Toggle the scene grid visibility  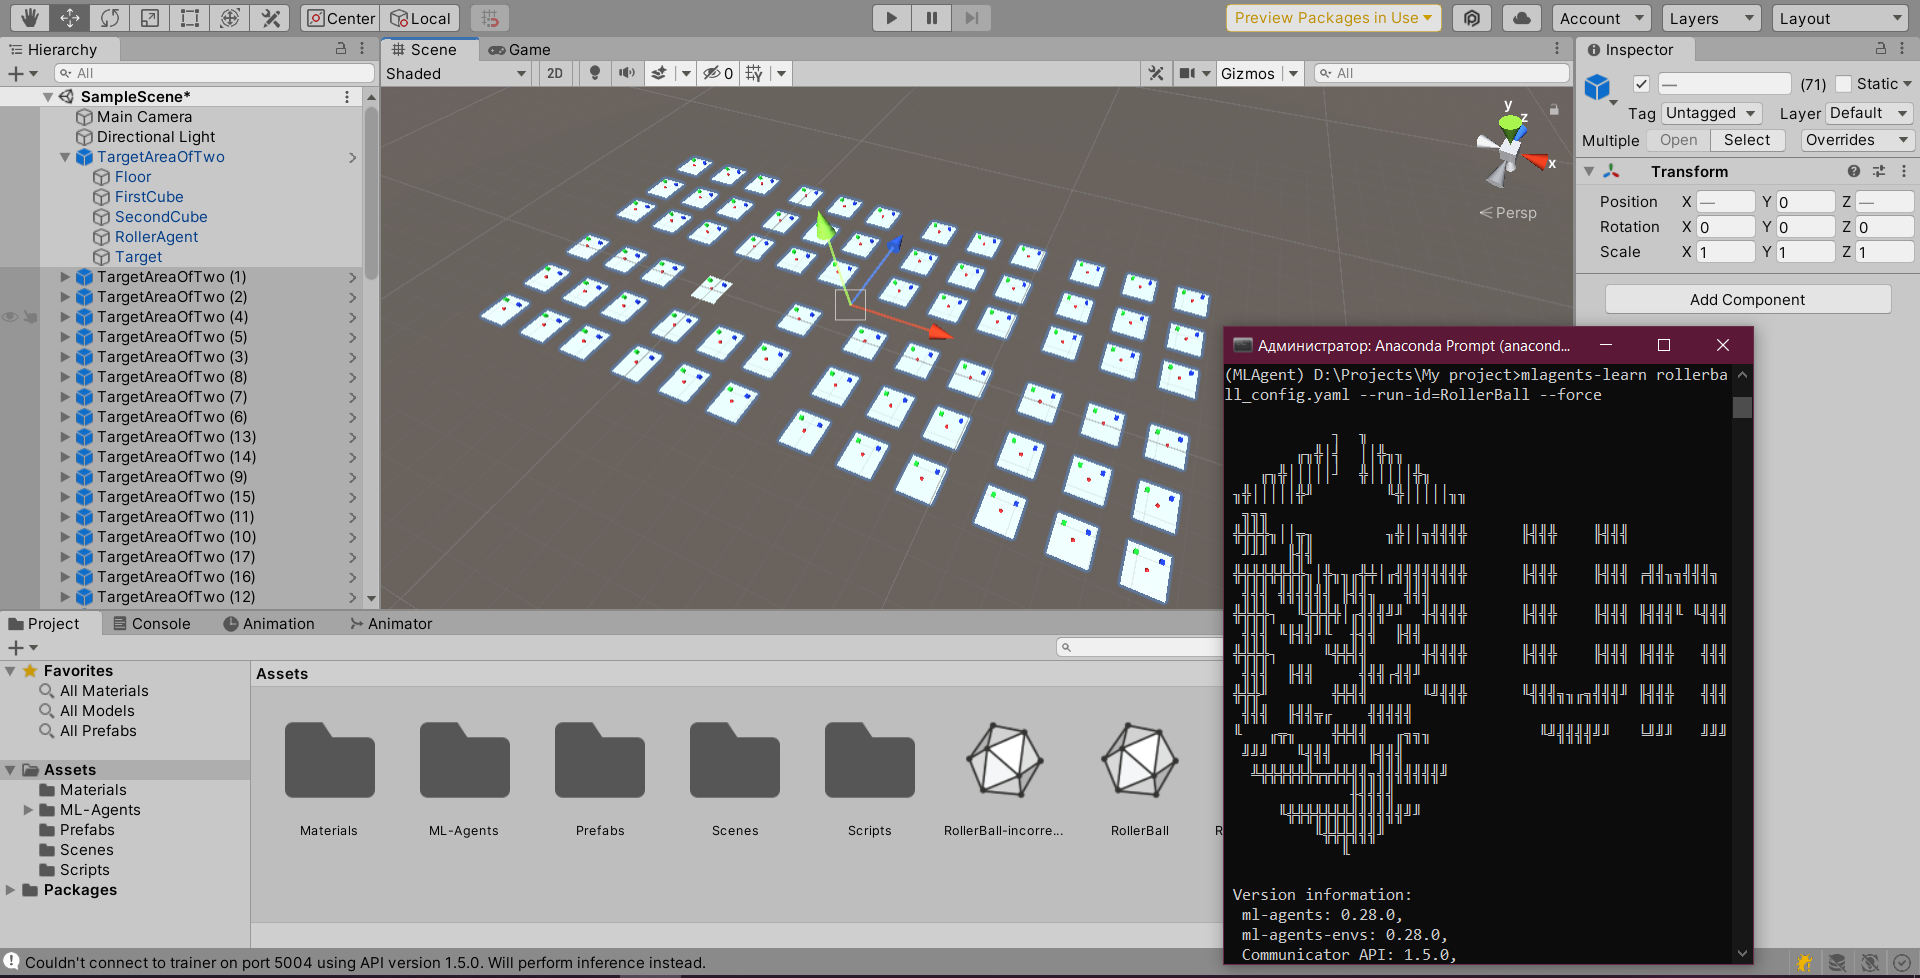(x=754, y=73)
